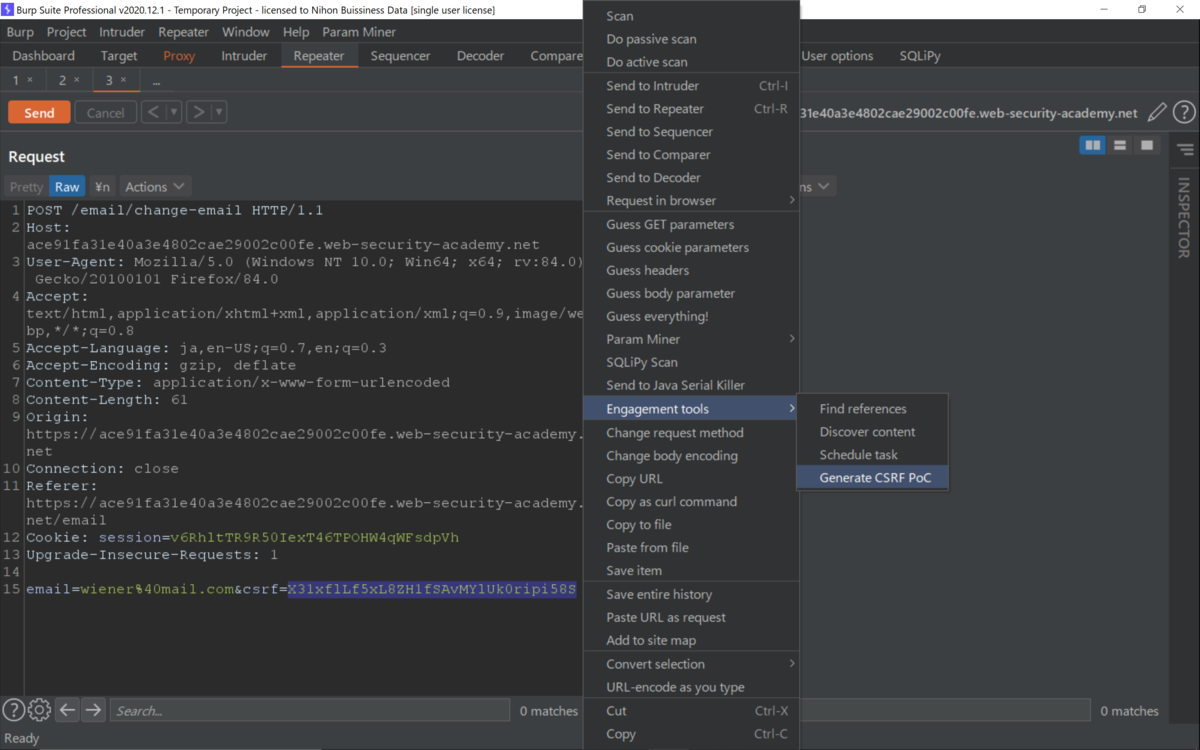The width and height of the screenshot is (1200, 750).
Task: Open the new Repeater tab ellipsis
Action: [x=156, y=80]
